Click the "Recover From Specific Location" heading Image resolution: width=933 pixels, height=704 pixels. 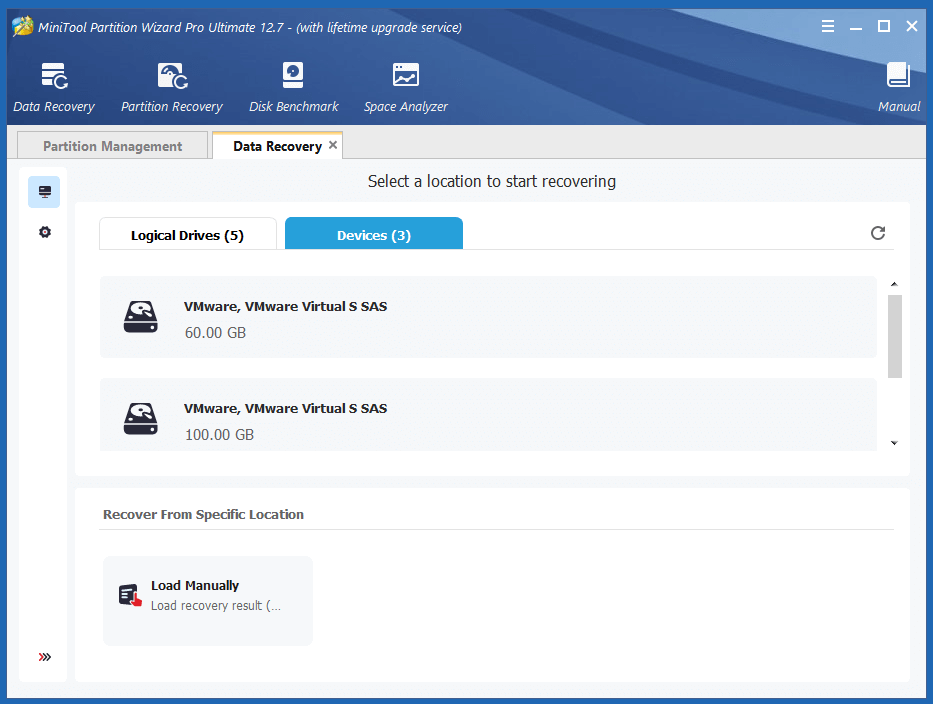point(203,514)
